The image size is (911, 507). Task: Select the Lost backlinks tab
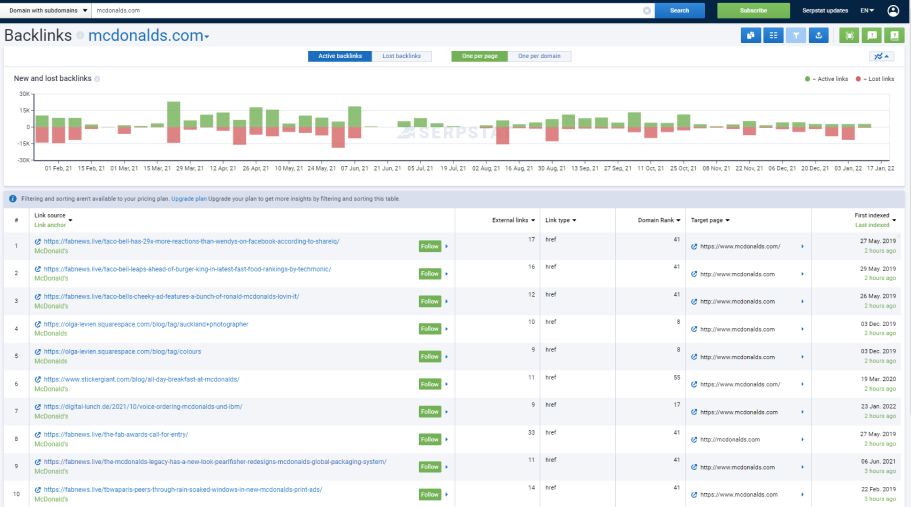coord(401,56)
